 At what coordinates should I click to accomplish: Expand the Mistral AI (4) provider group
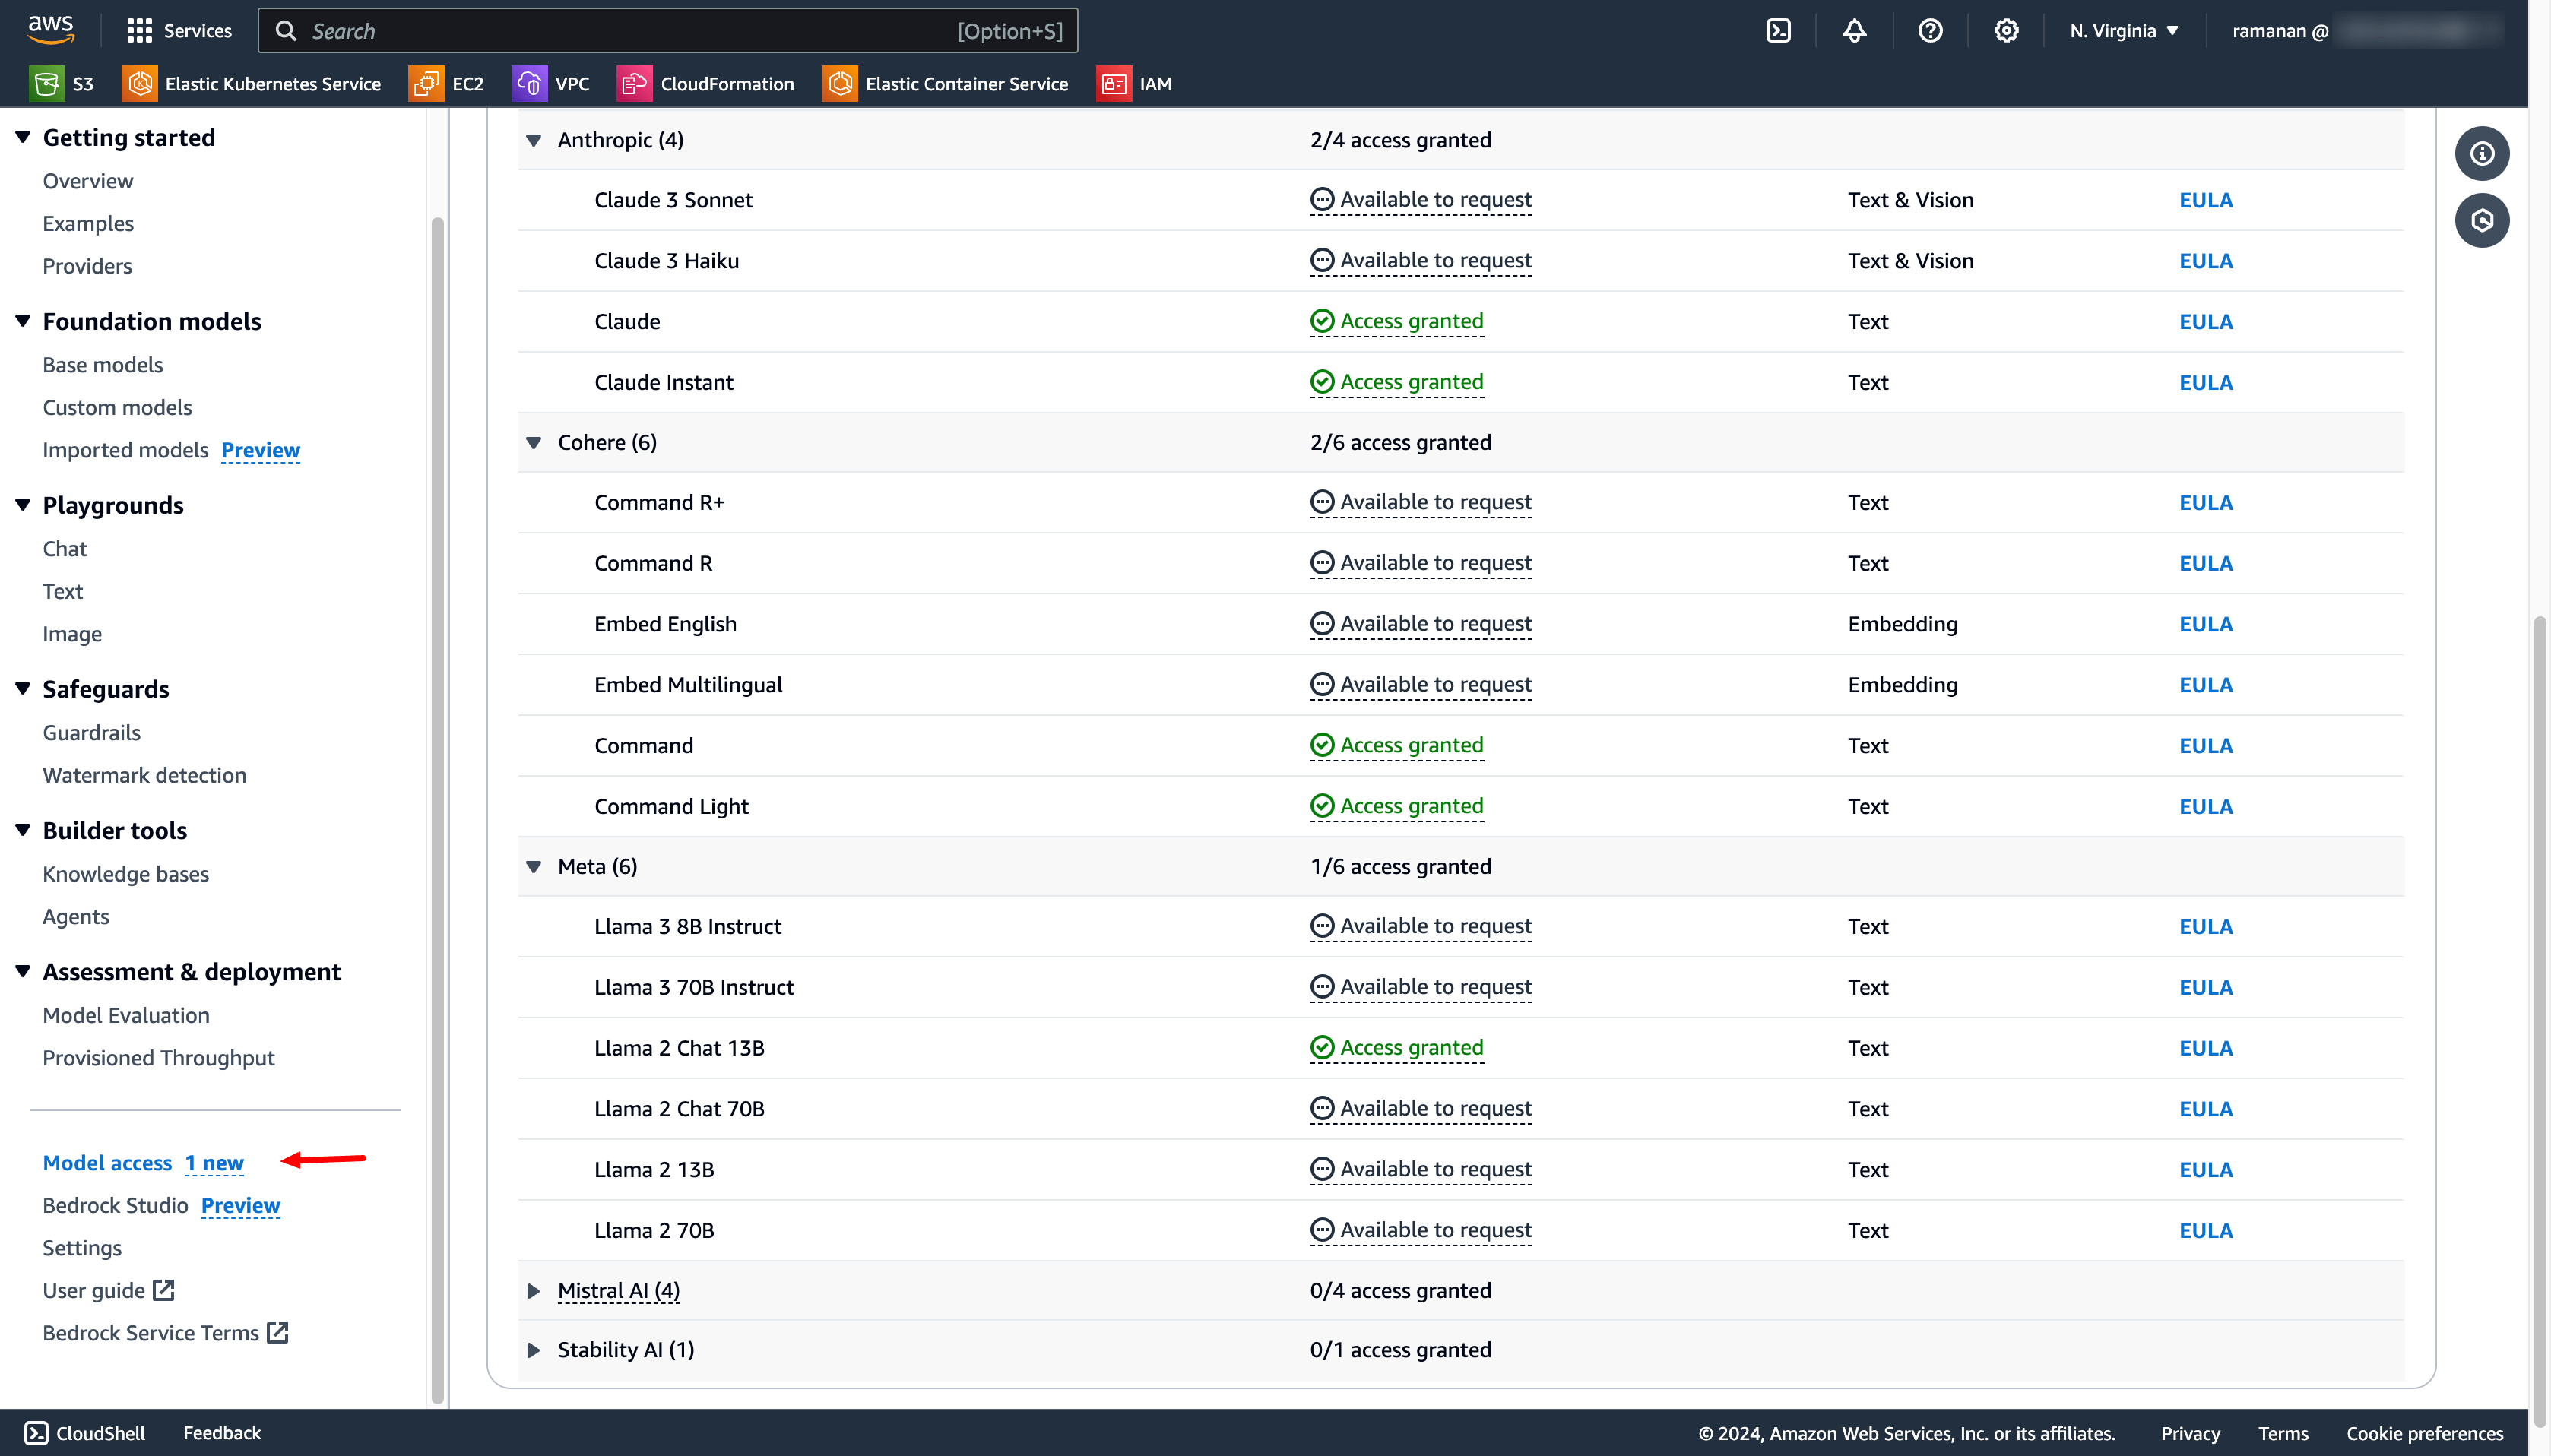[534, 1291]
